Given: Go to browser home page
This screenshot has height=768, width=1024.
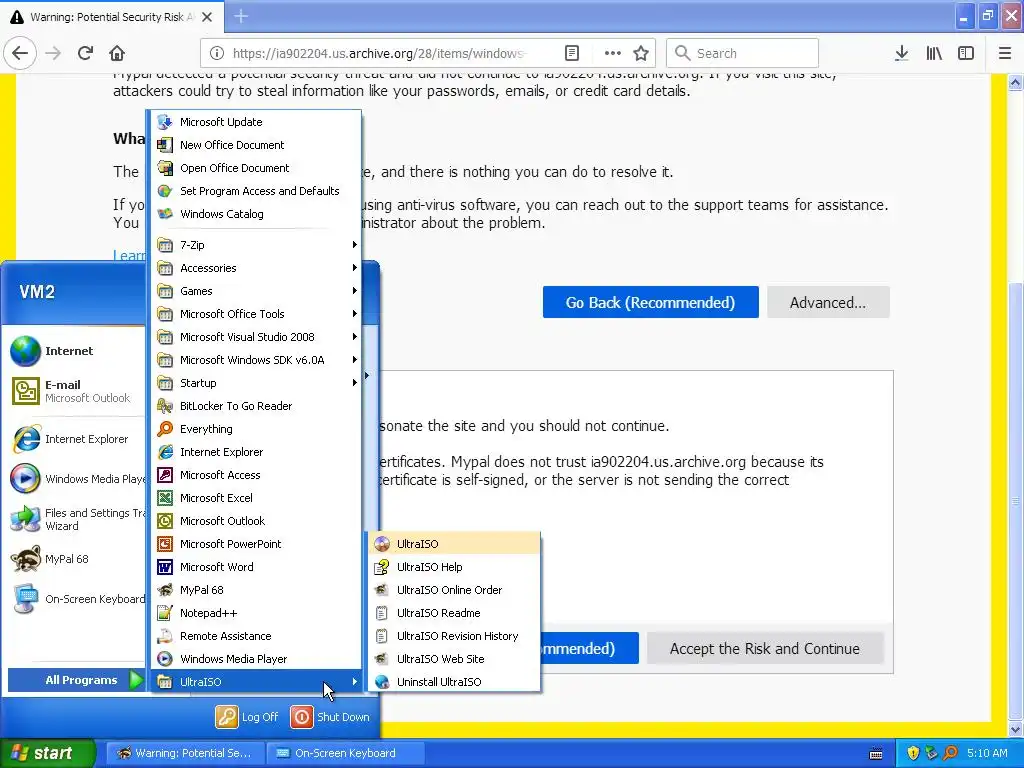Looking at the screenshot, I should (x=117, y=53).
